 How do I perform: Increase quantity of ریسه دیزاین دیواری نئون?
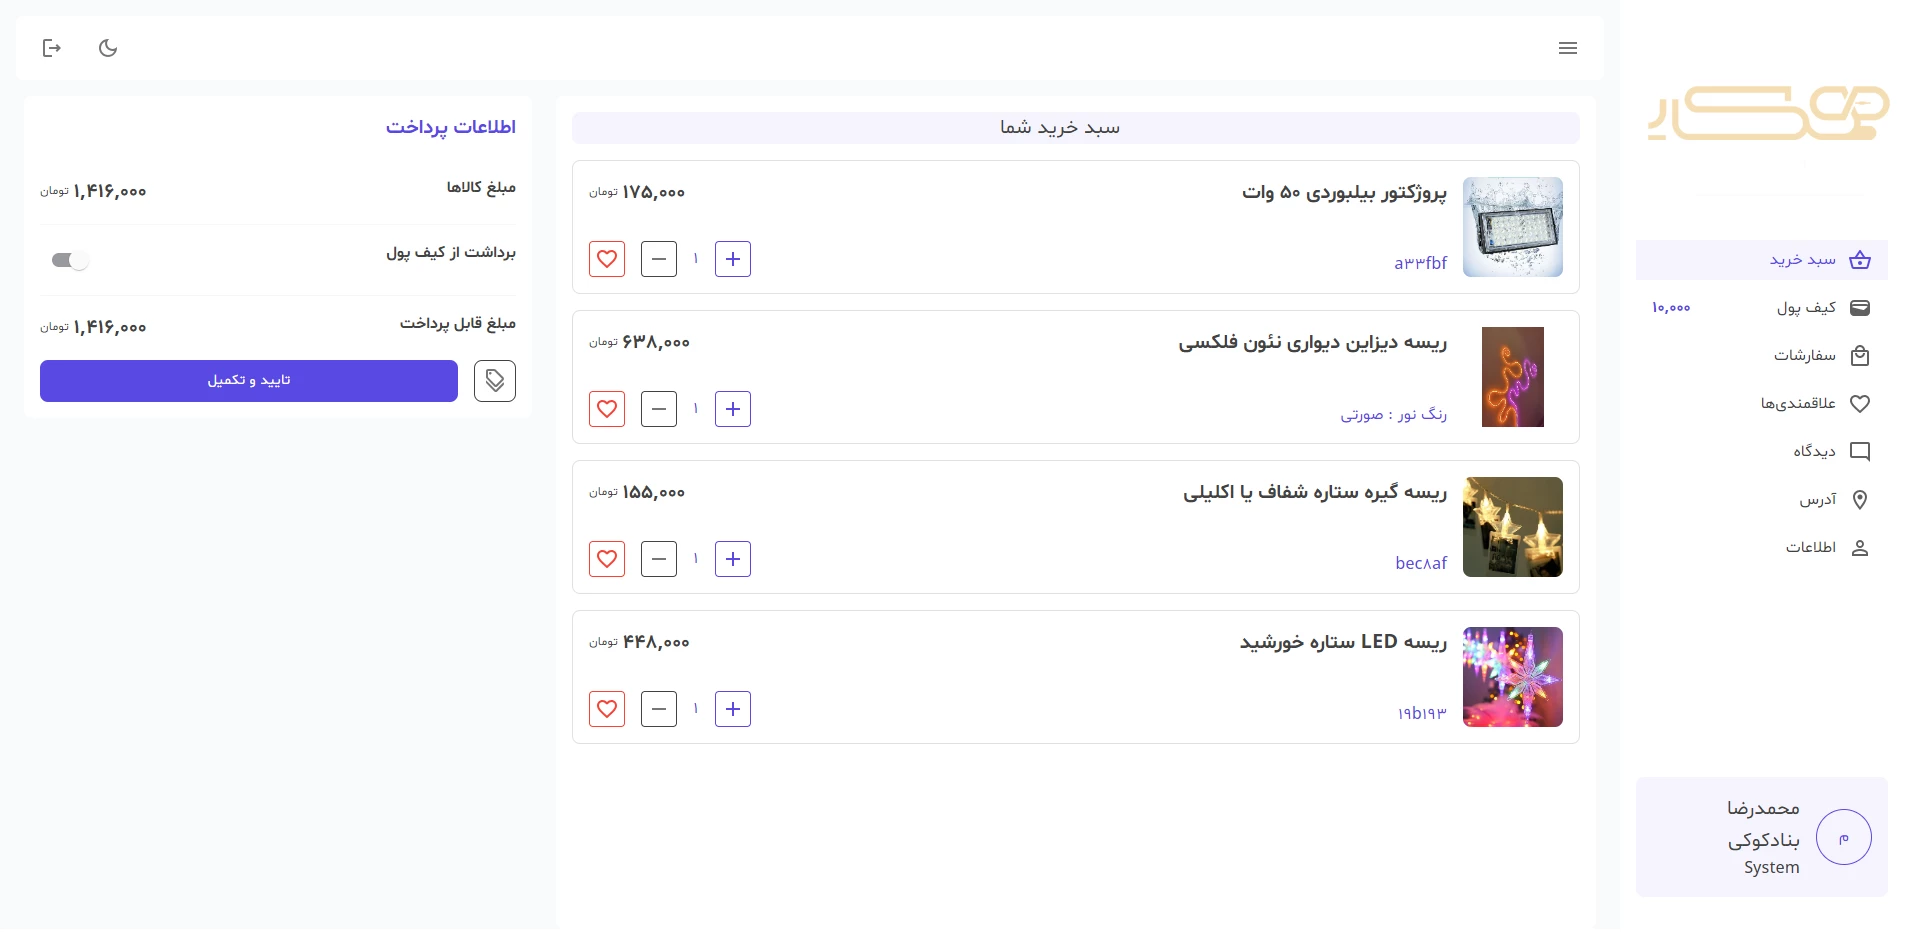(733, 409)
